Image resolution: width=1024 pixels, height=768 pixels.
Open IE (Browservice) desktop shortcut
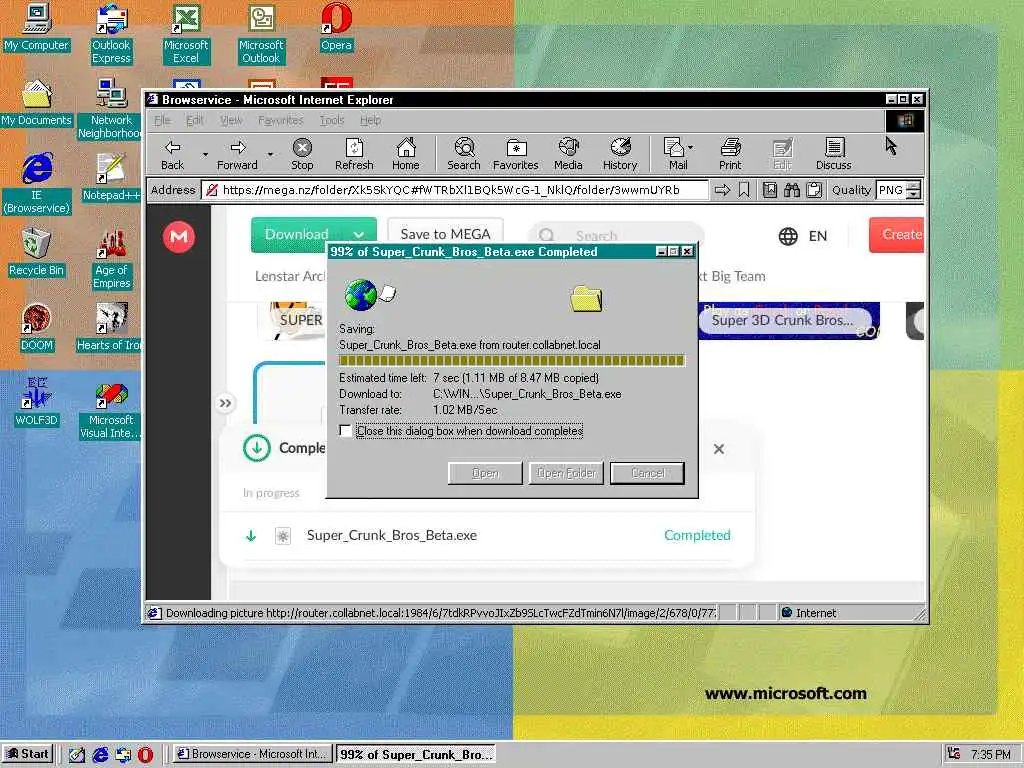[x=37, y=183]
